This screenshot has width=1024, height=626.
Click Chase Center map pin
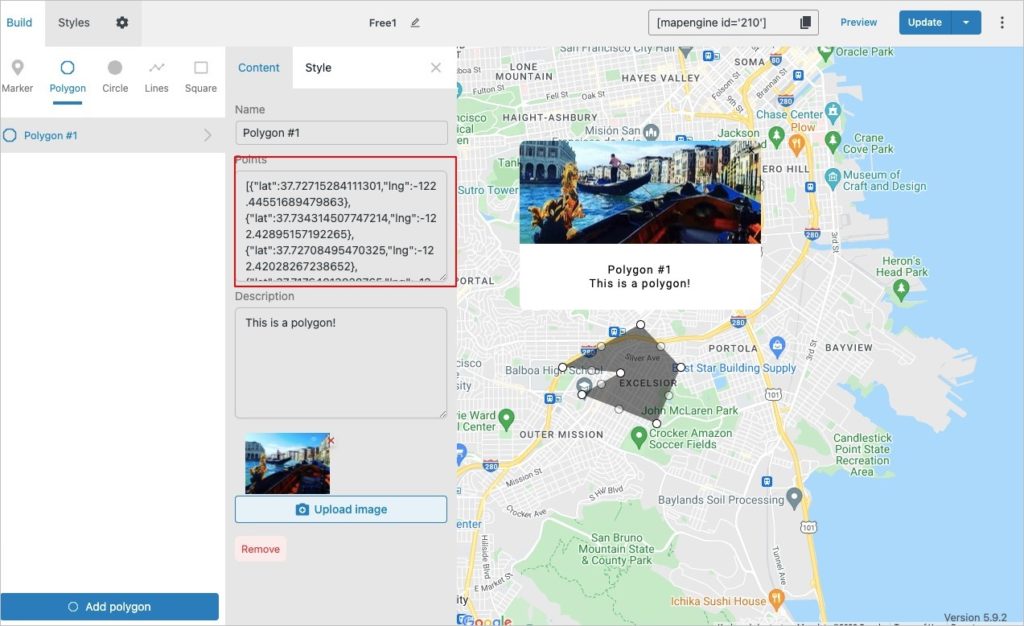[833, 112]
